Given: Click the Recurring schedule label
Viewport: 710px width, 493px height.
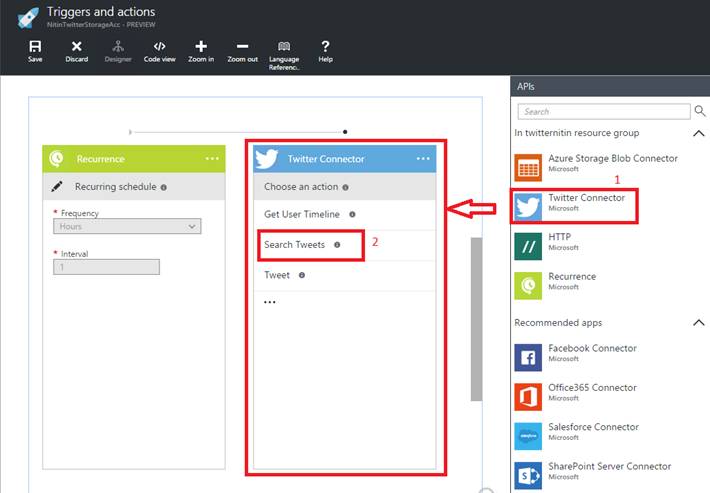Looking at the screenshot, I should click(x=115, y=187).
